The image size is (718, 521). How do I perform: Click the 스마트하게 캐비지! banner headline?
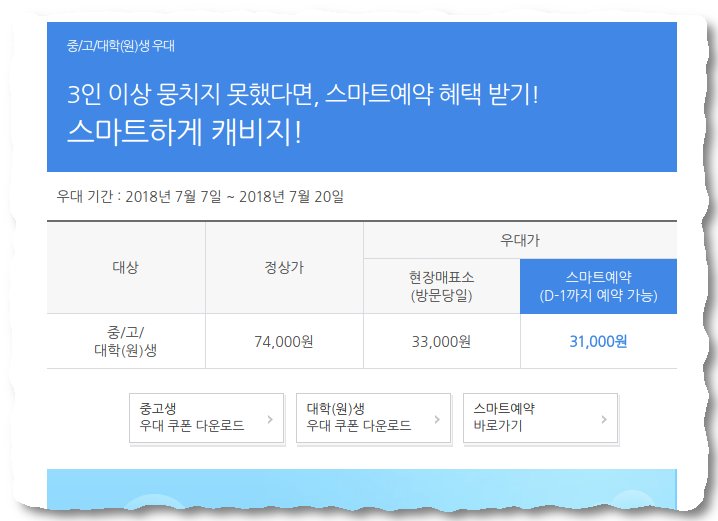[x=185, y=132]
